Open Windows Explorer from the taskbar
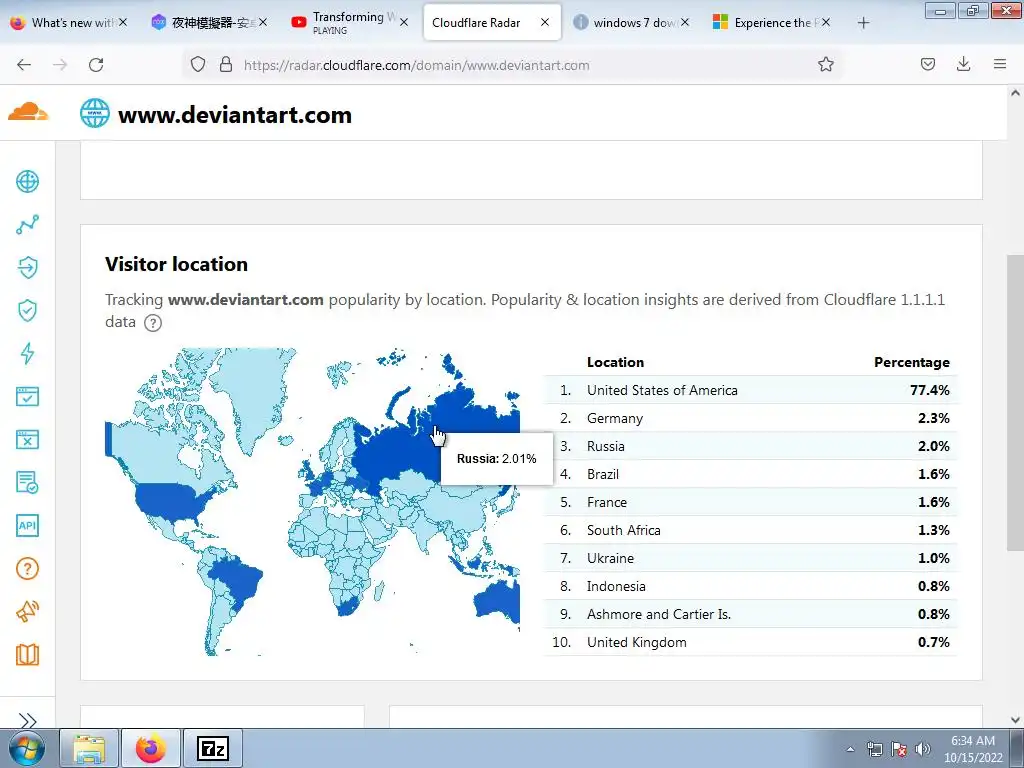 pyautogui.click(x=89, y=748)
